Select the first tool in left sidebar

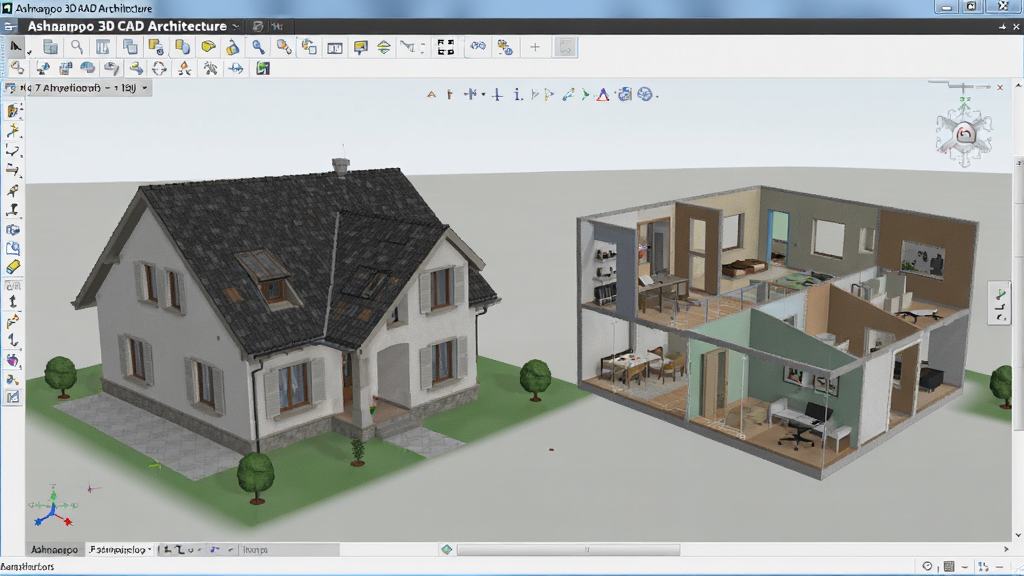(x=13, y=112)
